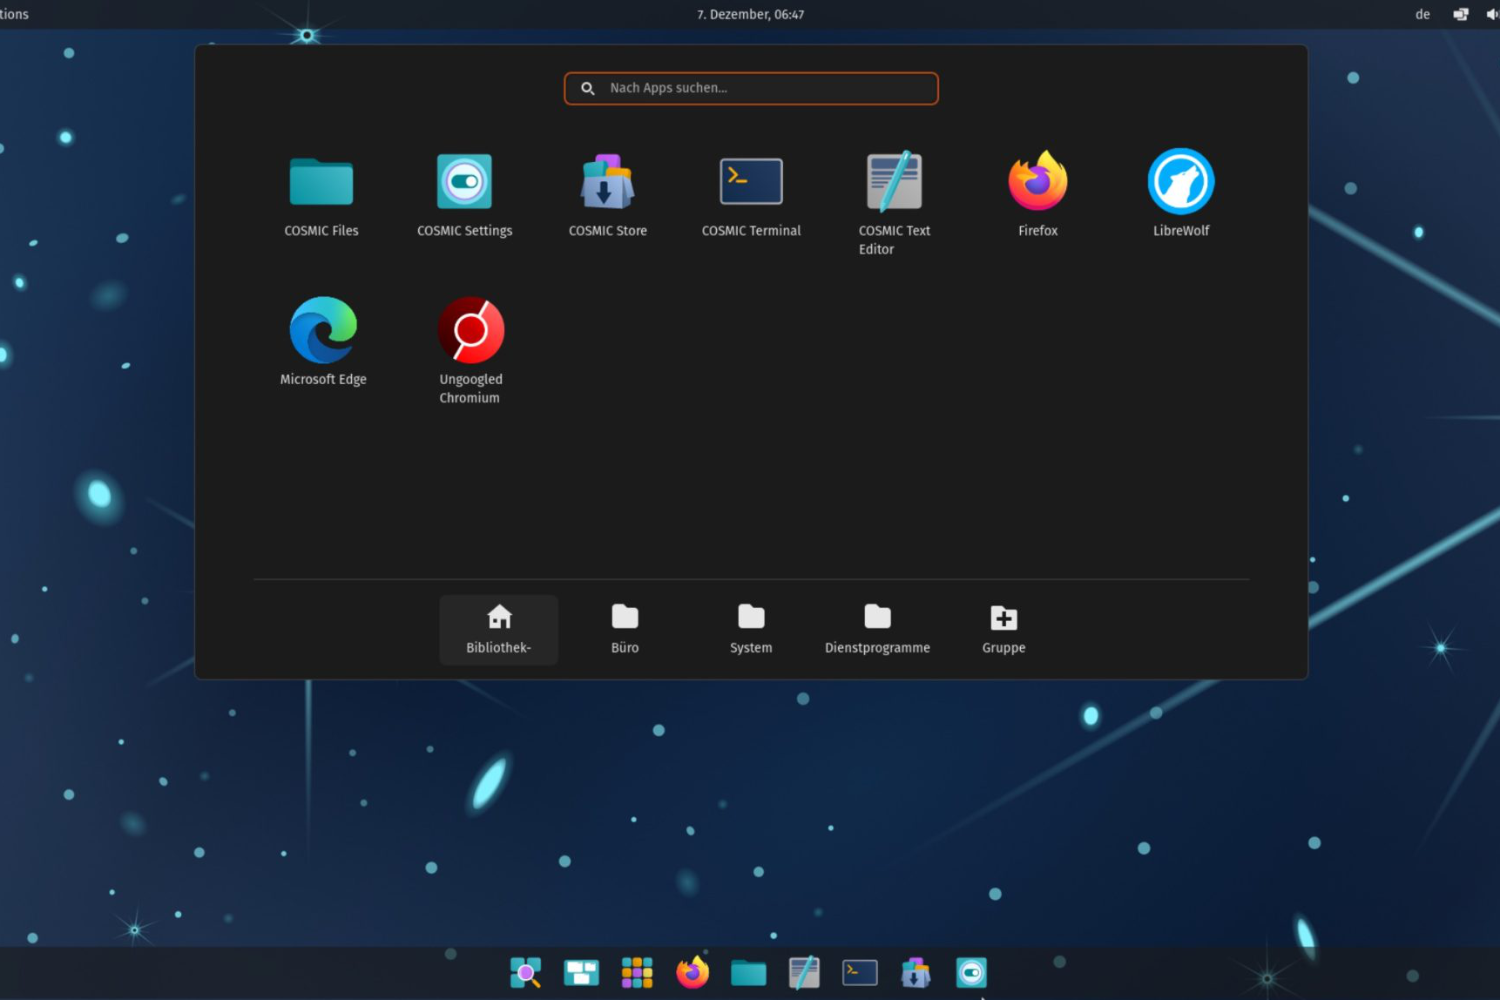Toggle the app library grid icon in the dock
The image size is (1500, 1000).
[x=637, y=972]
